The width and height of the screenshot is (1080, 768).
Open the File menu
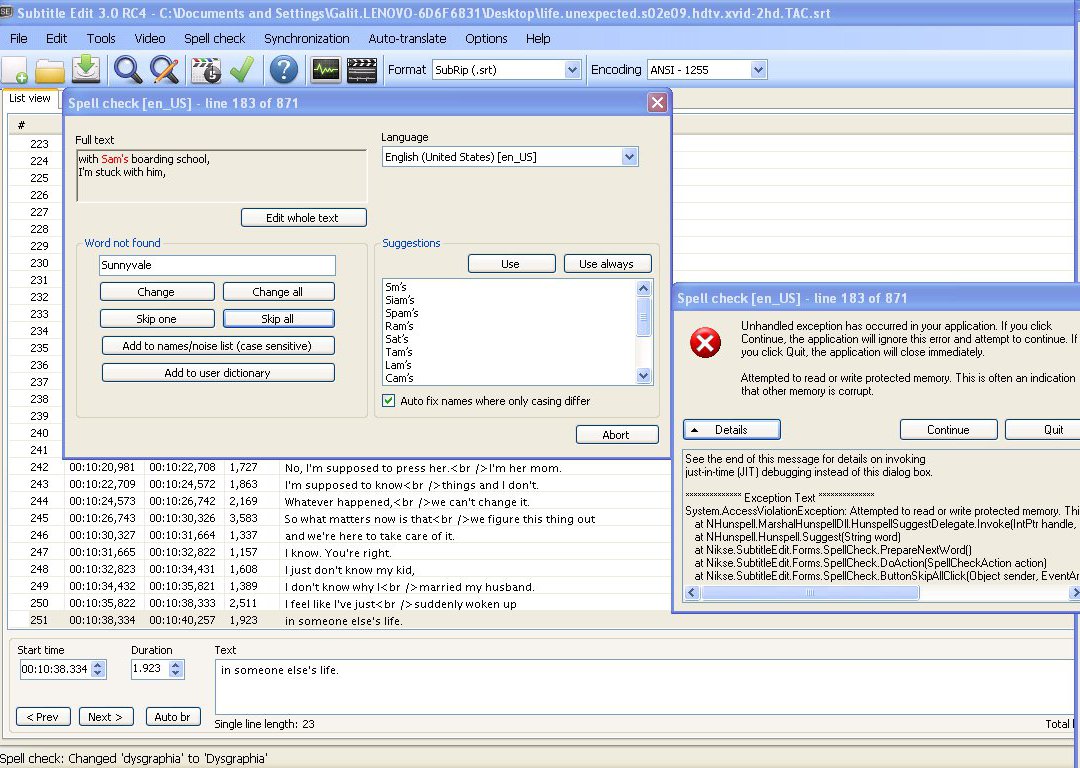pyautogui.click(x=19, y=39)
